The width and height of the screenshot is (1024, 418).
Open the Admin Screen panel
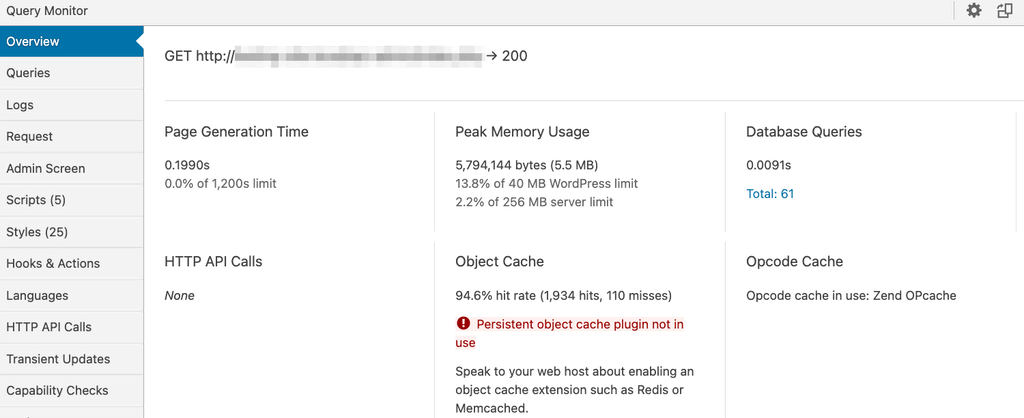tap(46, 169)
